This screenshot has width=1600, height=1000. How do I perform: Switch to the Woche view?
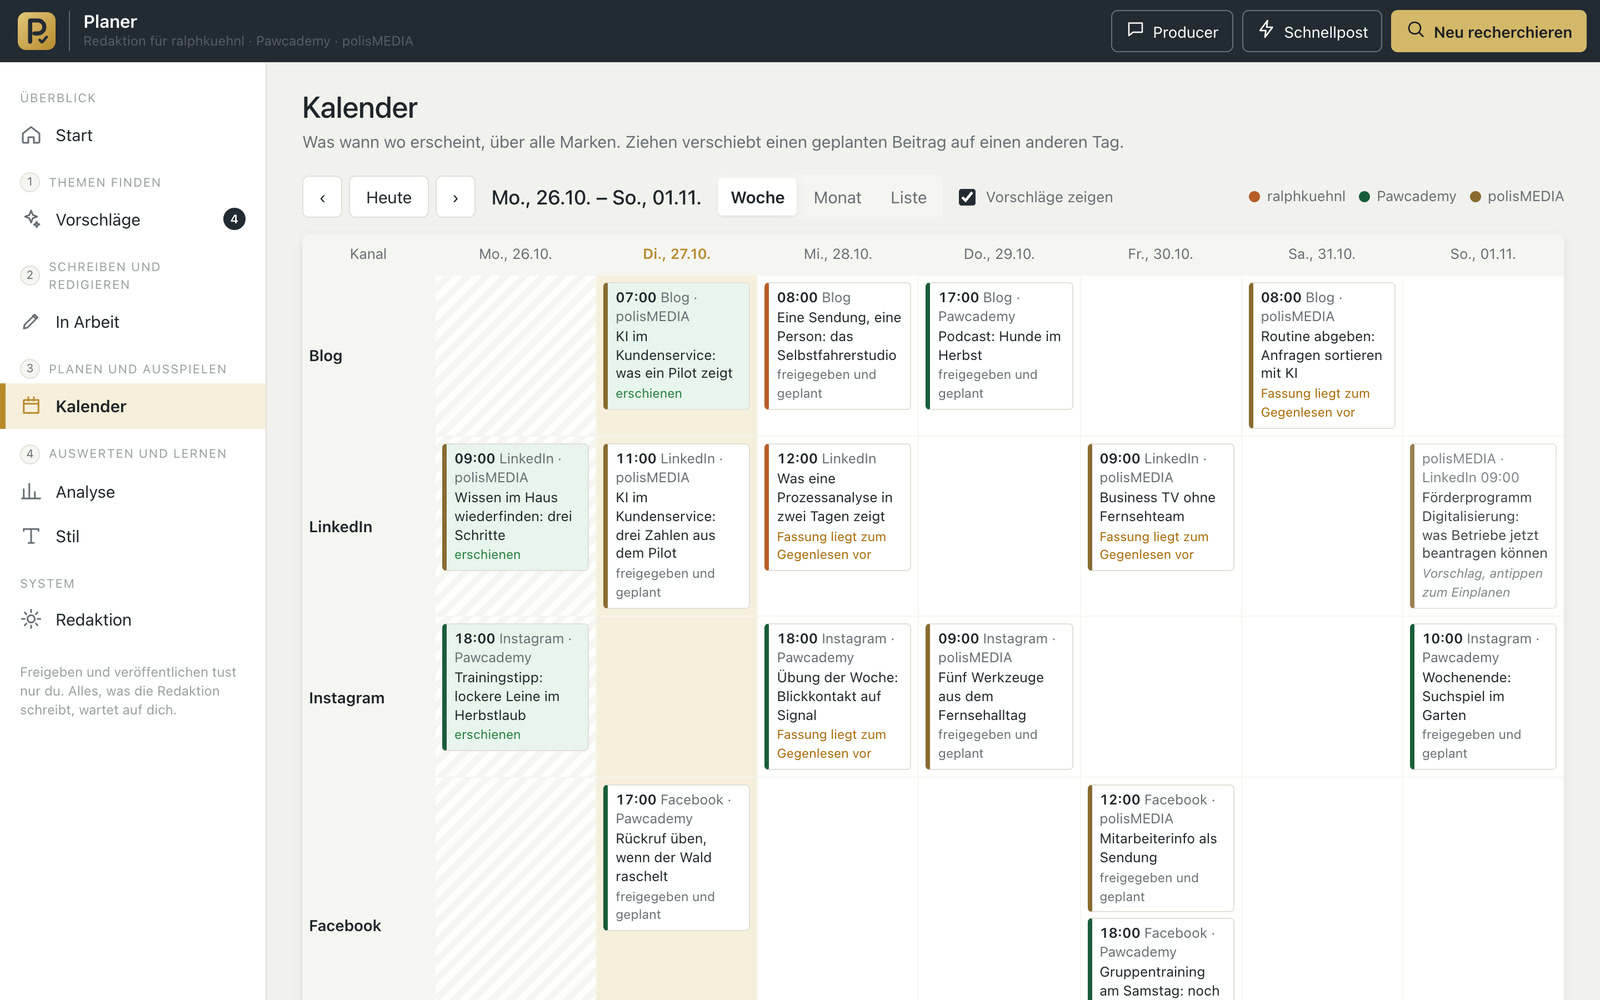pyautogui.click(x=758, y=197)
